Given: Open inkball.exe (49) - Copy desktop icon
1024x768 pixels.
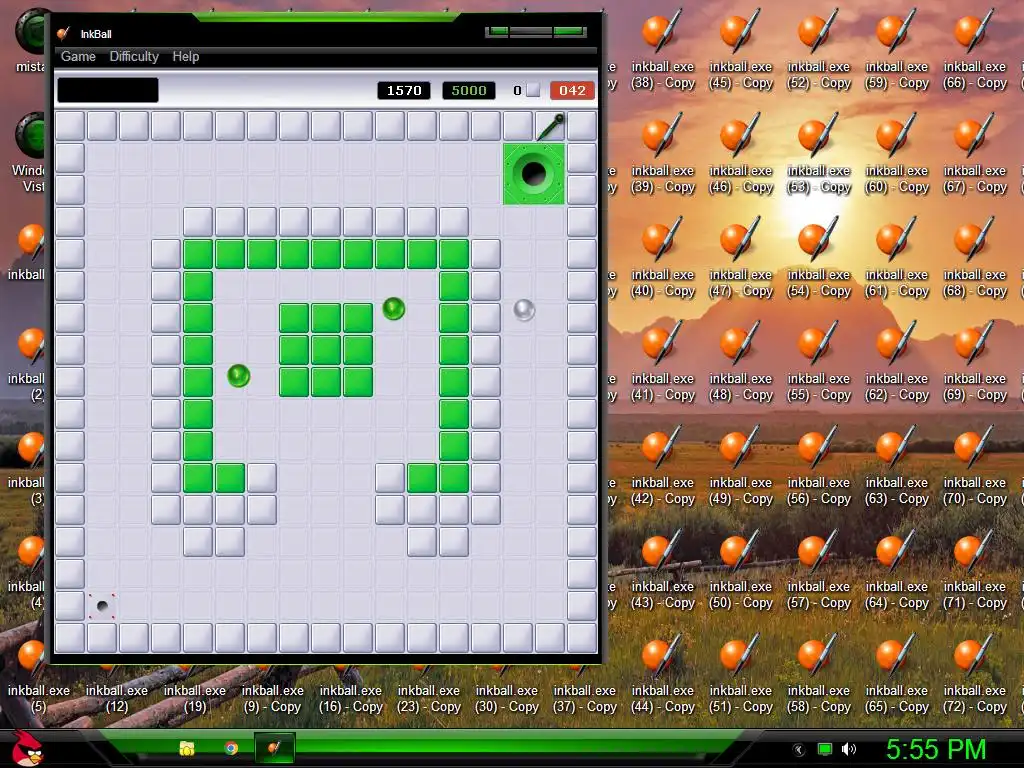Looking at the screenshot, I should [741, 466].
